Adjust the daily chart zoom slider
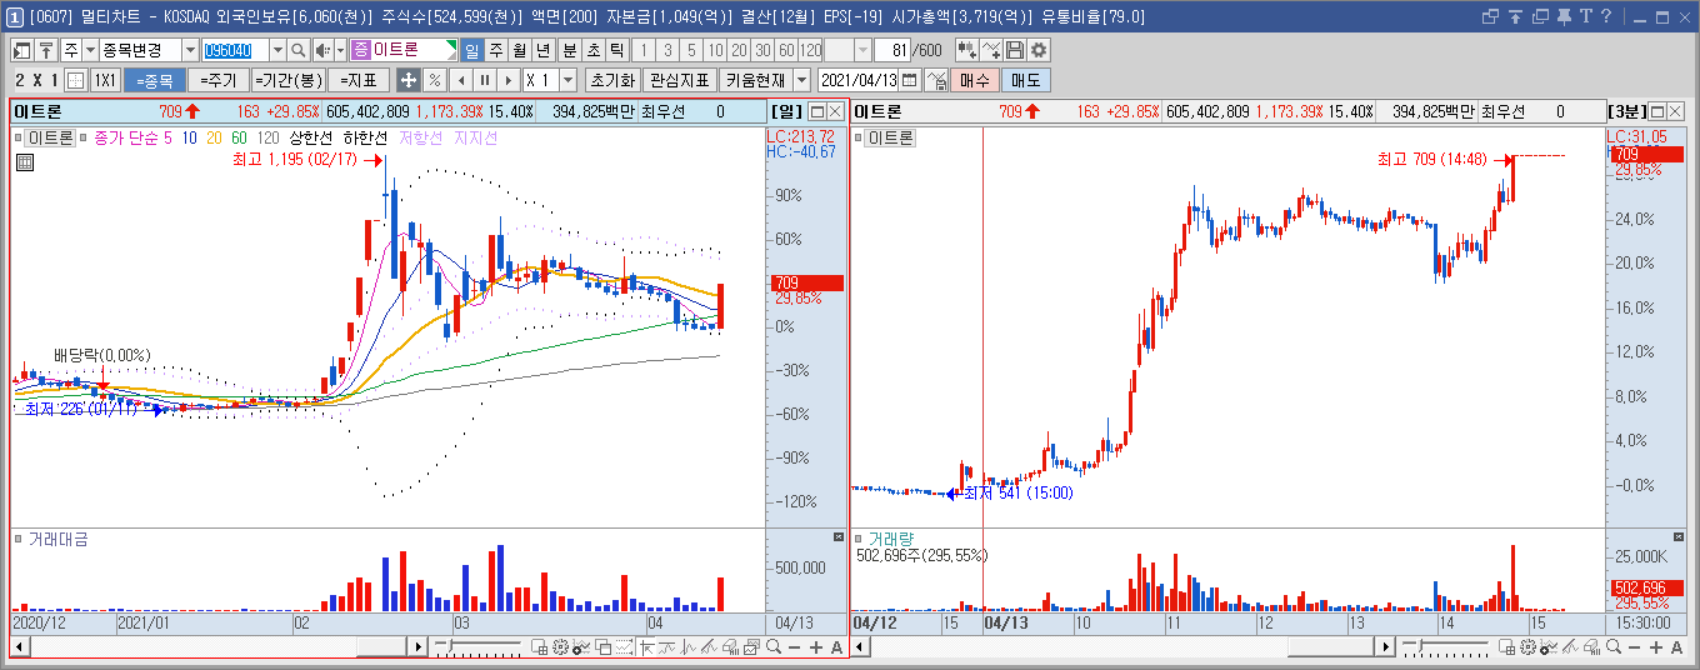 452,648
